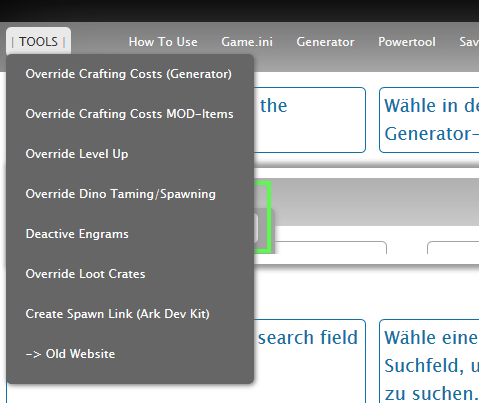Open the How To Use page

163,42
